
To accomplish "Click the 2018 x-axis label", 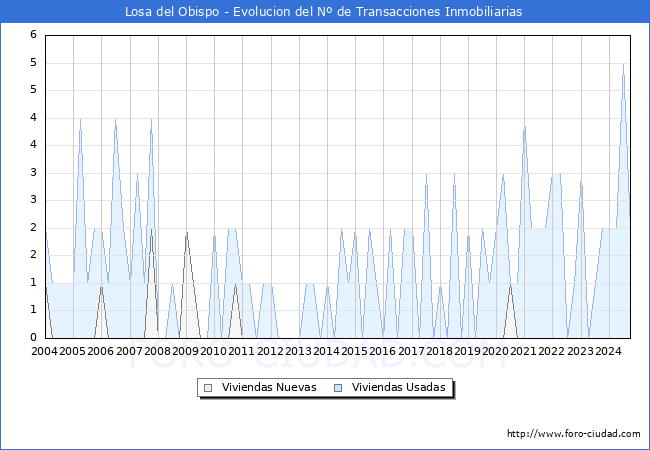I will (x=439, y=351).
